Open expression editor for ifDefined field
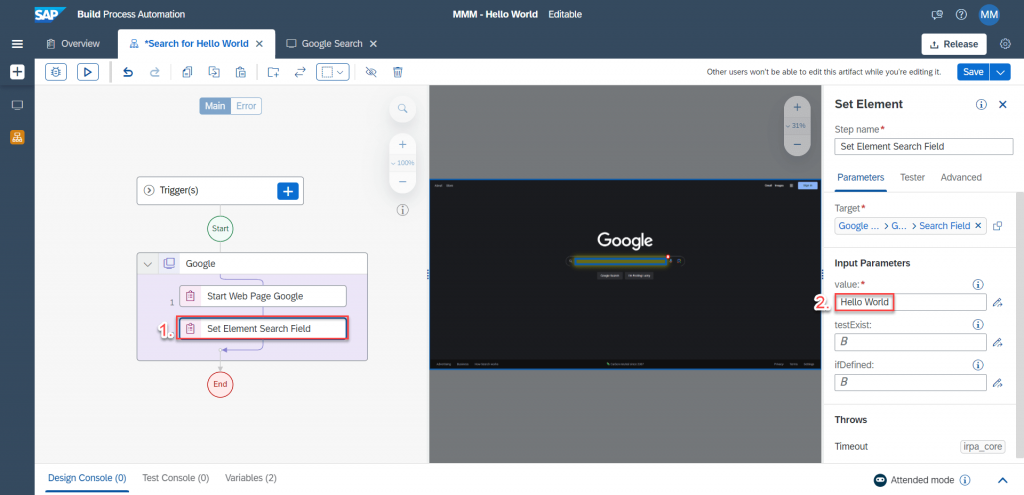 tap(997, 383)
